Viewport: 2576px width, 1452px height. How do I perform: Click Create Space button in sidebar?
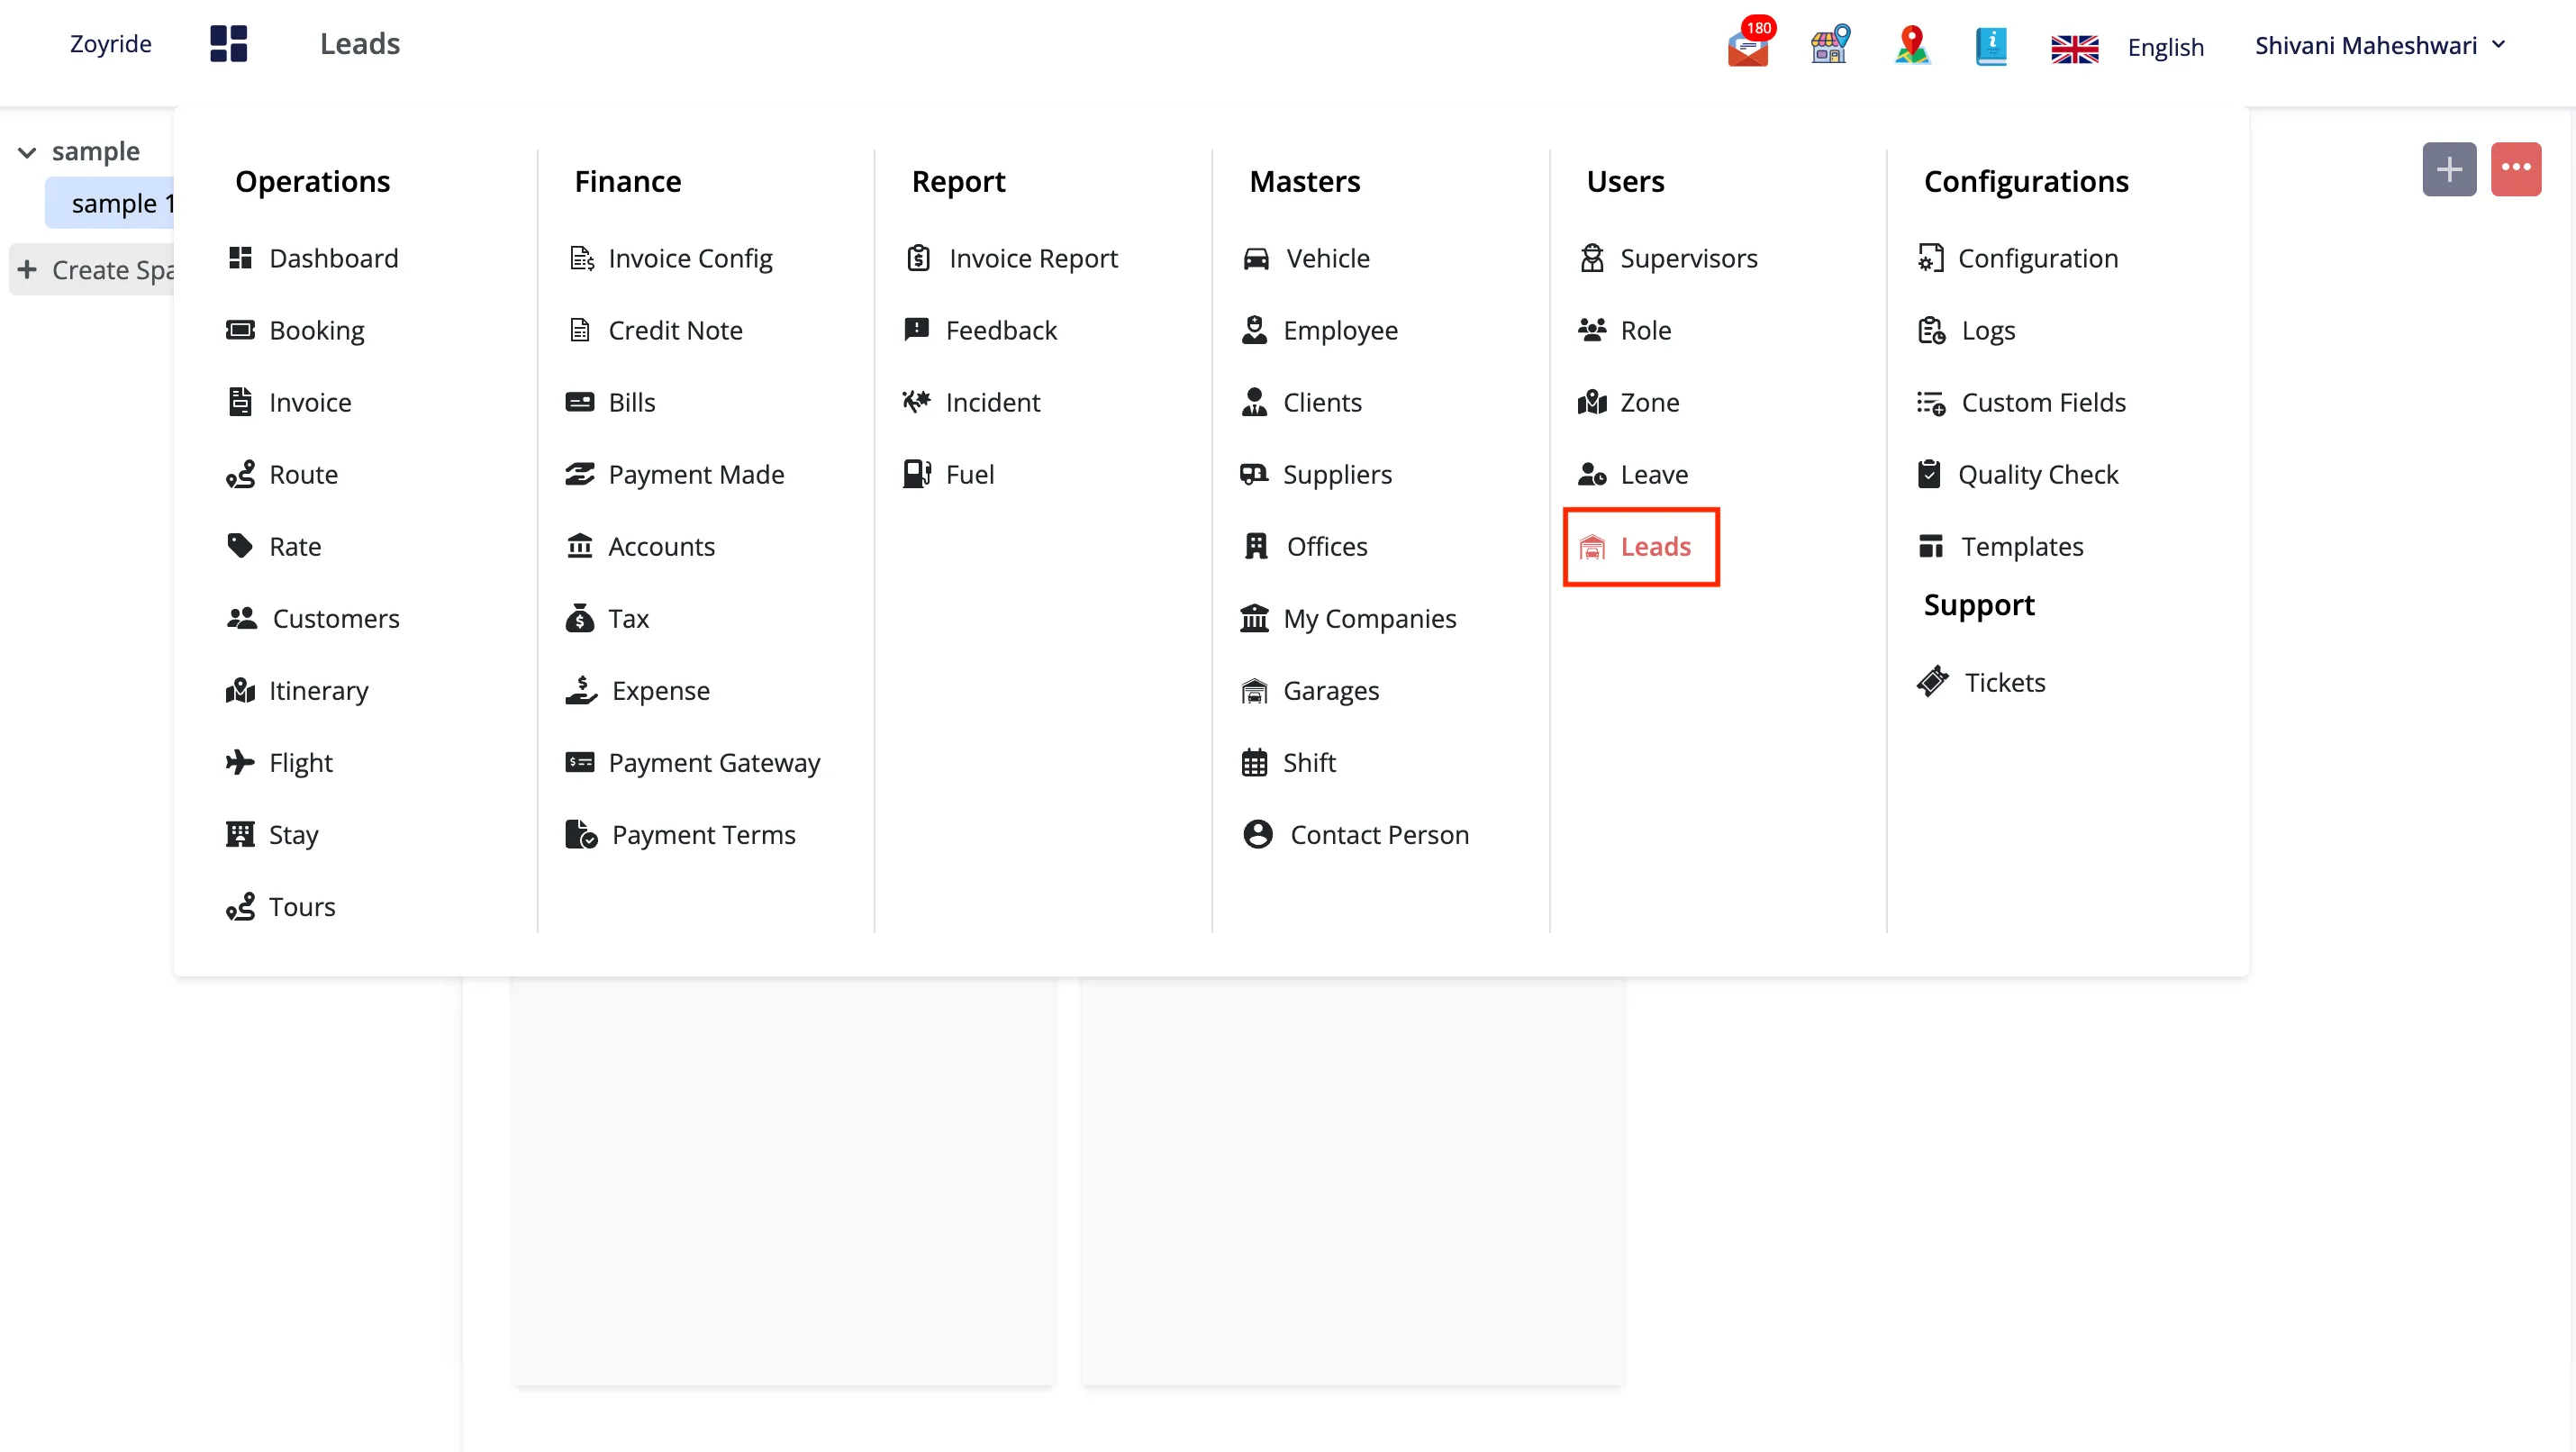pyautogui.click(x=92, y=270)
